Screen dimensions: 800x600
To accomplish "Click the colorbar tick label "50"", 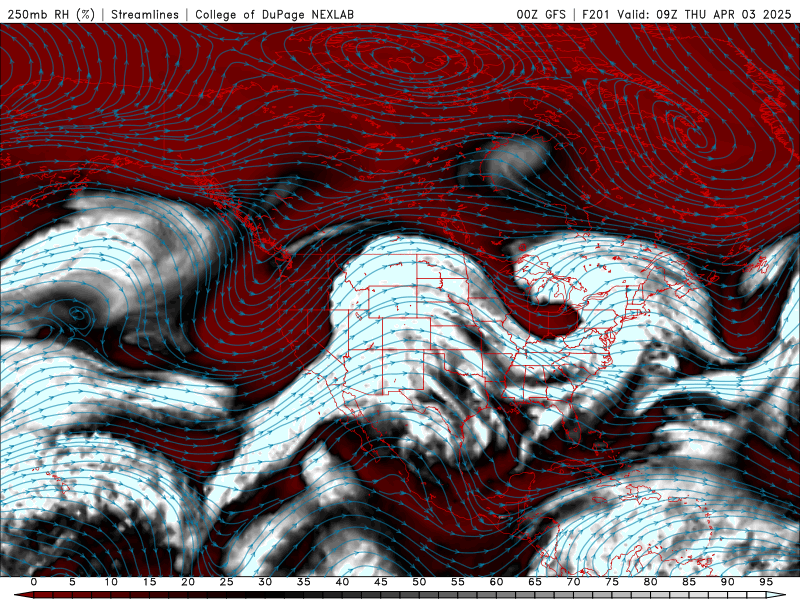I will (x=419, y=582).
